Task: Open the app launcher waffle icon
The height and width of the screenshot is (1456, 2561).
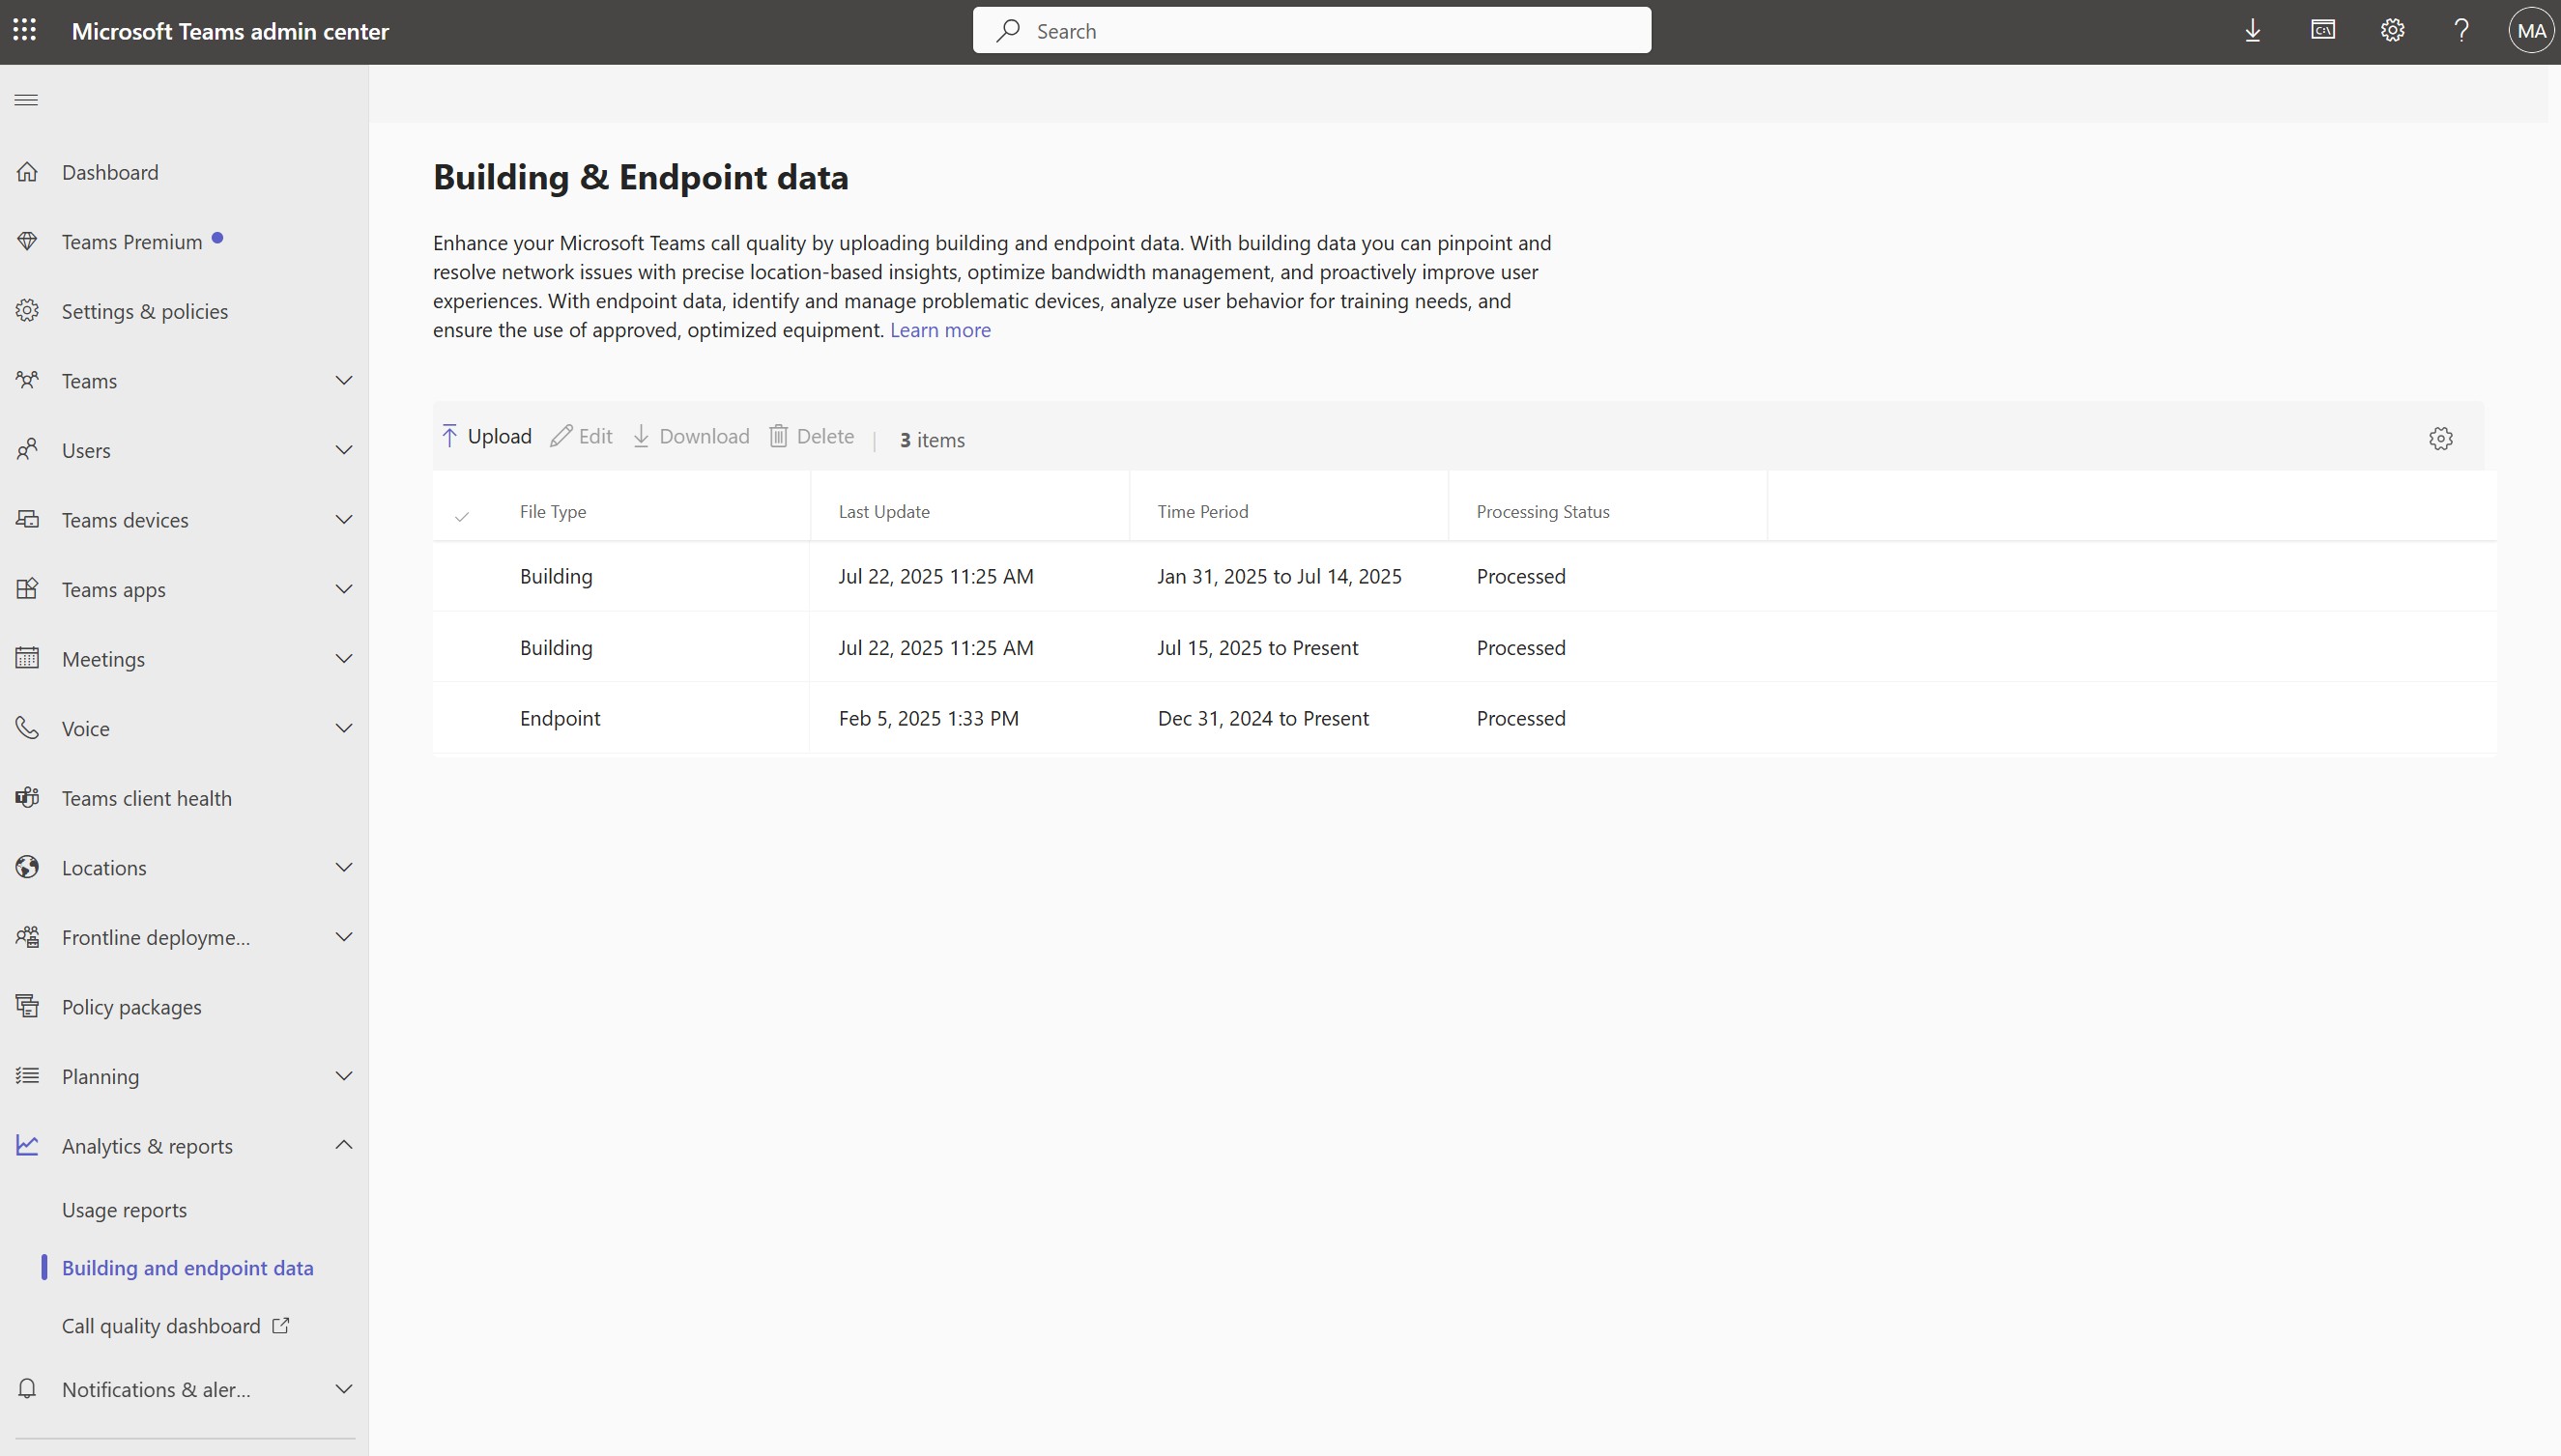Action: coord(25,30)
